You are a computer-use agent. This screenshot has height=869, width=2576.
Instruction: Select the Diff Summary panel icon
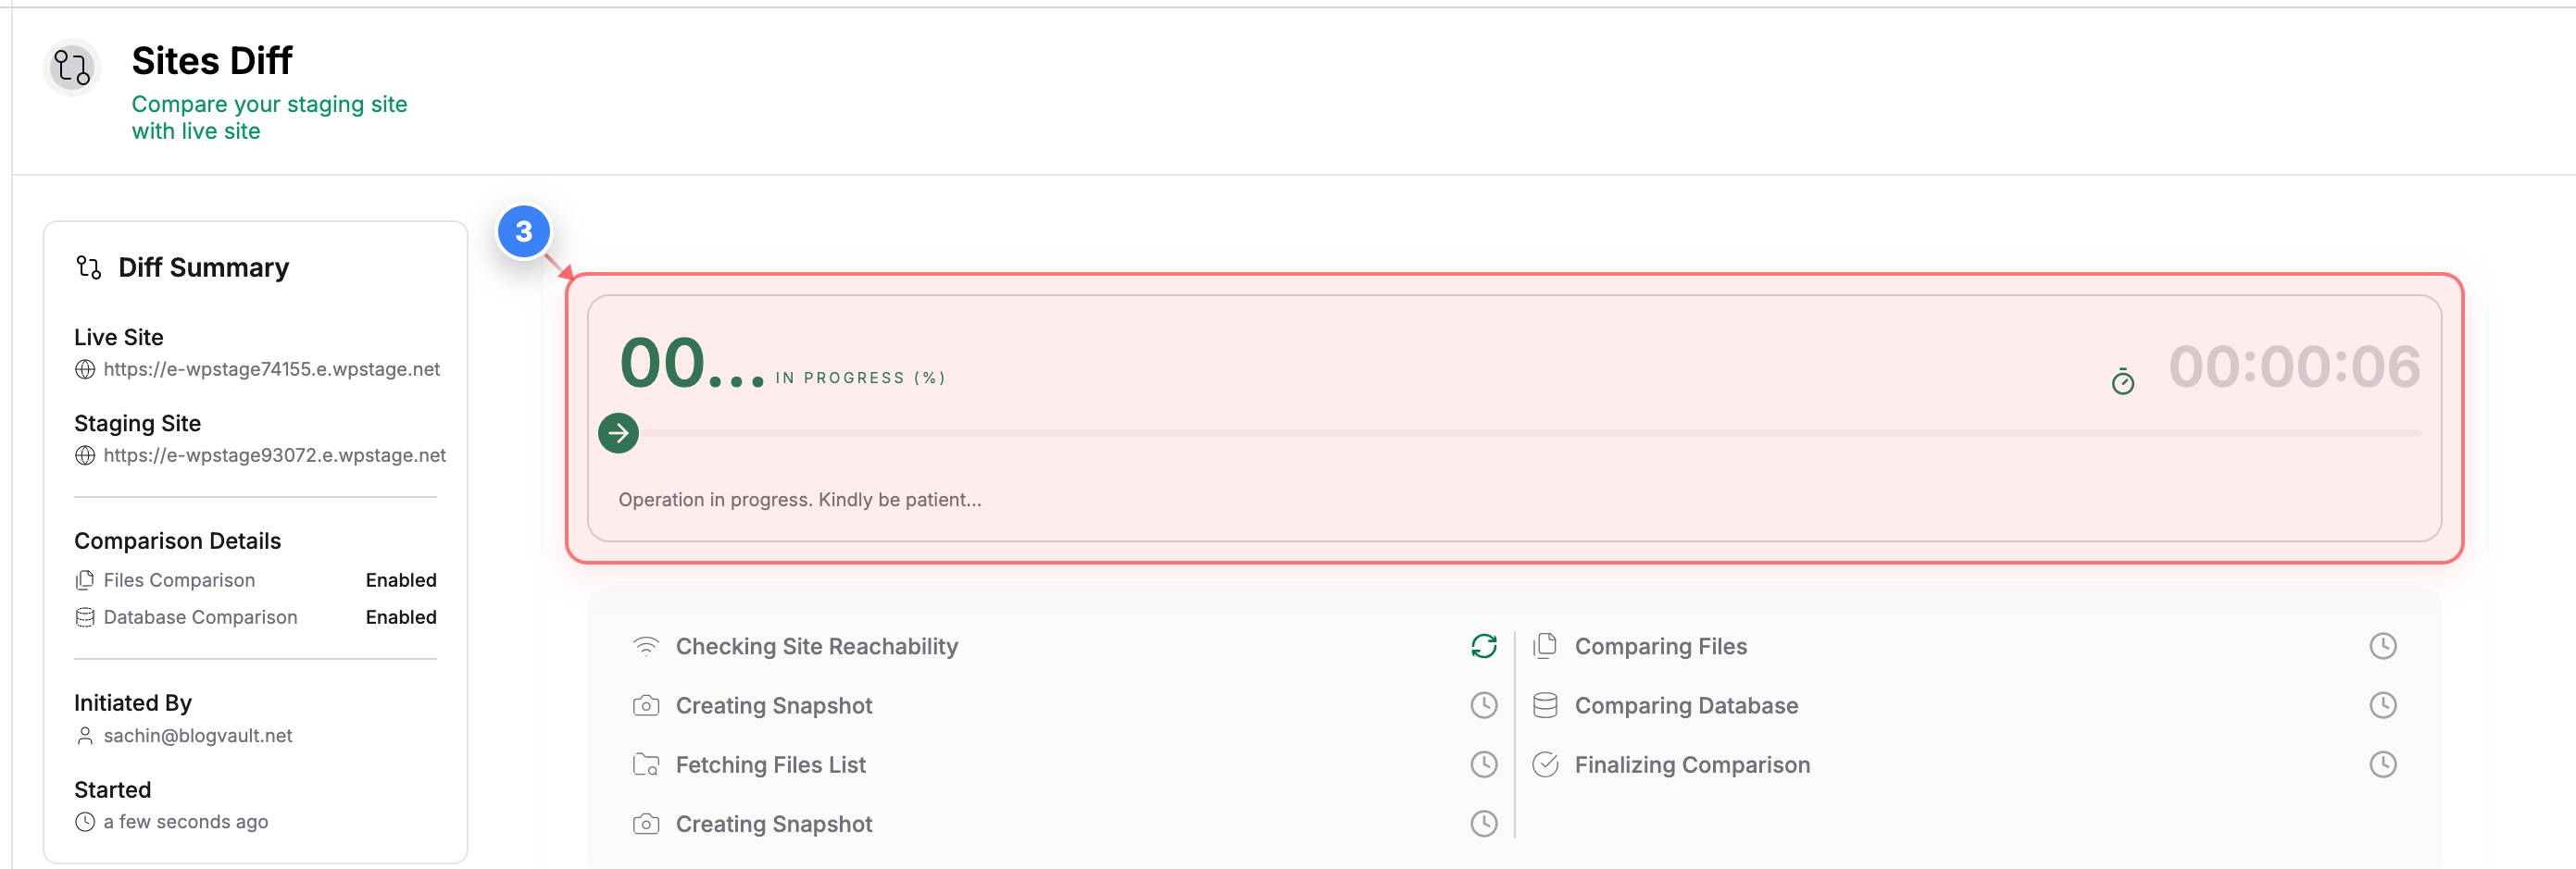[89, 266]
